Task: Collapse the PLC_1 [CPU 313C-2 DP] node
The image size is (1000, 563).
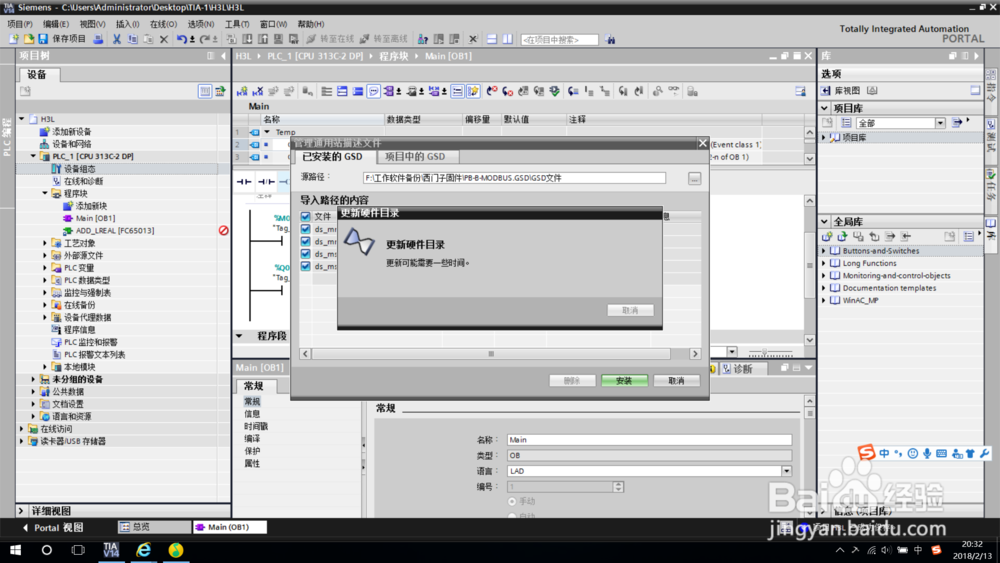Action: pos(33,156)
